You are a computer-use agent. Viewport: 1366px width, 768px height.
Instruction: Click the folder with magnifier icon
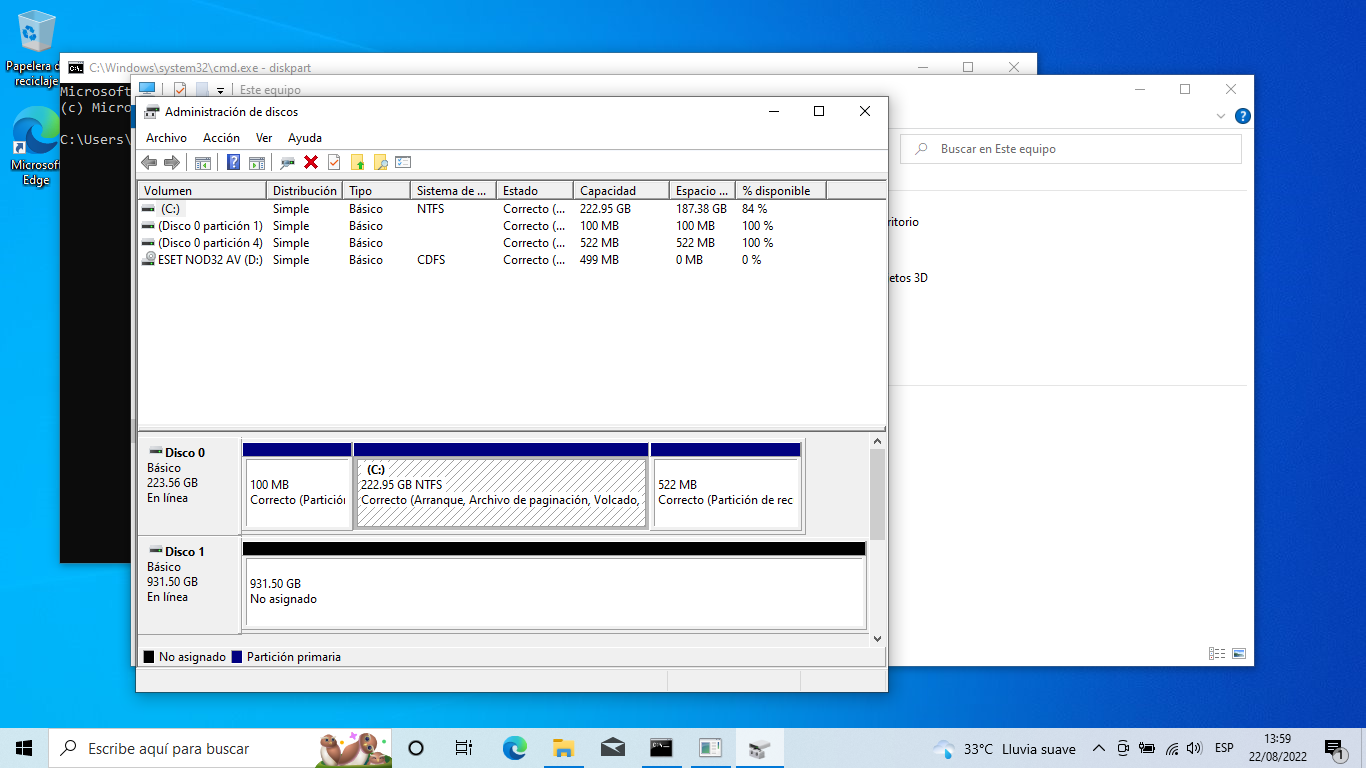(x=380, y=162)
